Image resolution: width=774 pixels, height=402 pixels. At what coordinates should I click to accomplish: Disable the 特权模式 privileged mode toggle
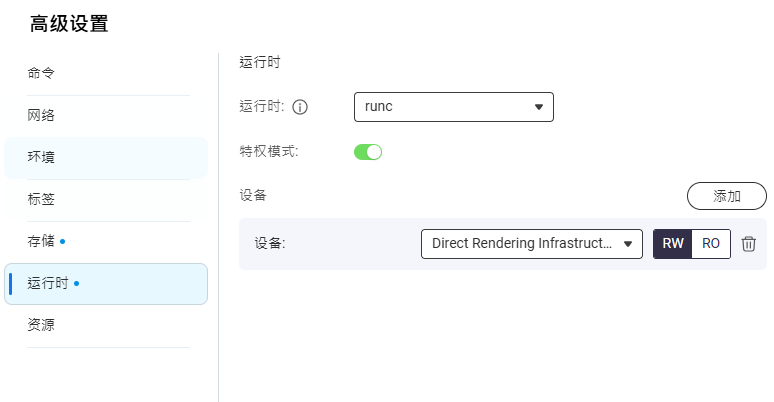point(368,152)
